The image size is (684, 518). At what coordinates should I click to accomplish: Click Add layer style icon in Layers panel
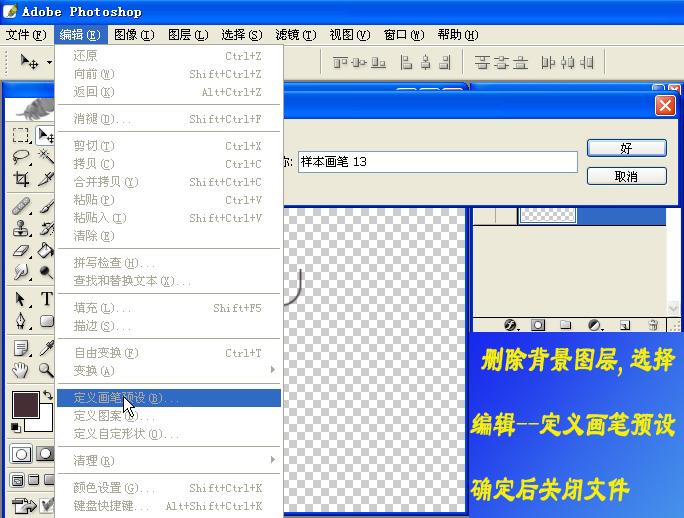point(510,325)
